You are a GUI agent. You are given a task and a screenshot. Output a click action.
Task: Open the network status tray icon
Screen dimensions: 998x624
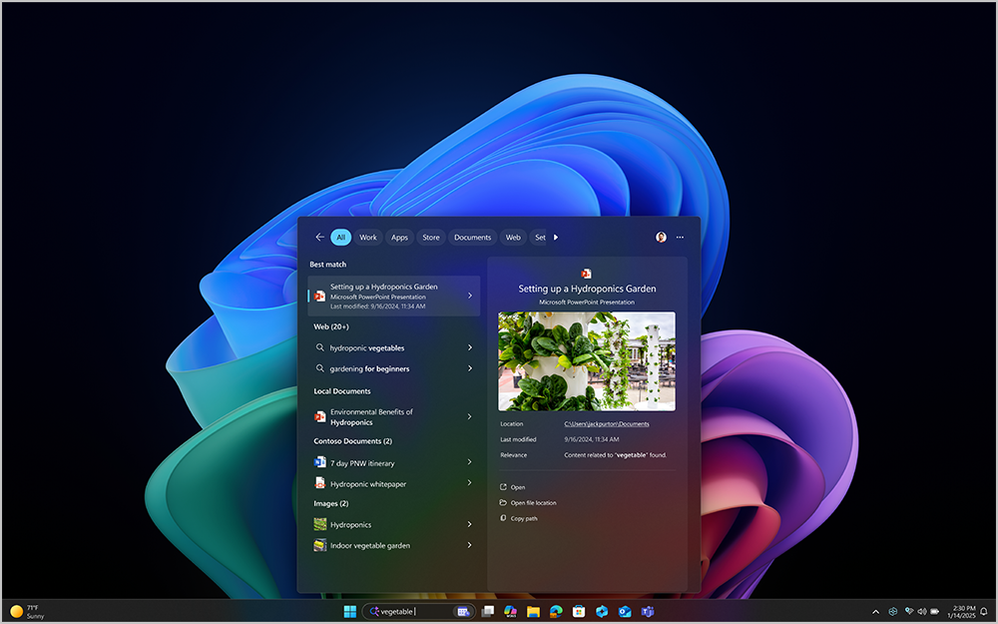(x=909, y=611)
